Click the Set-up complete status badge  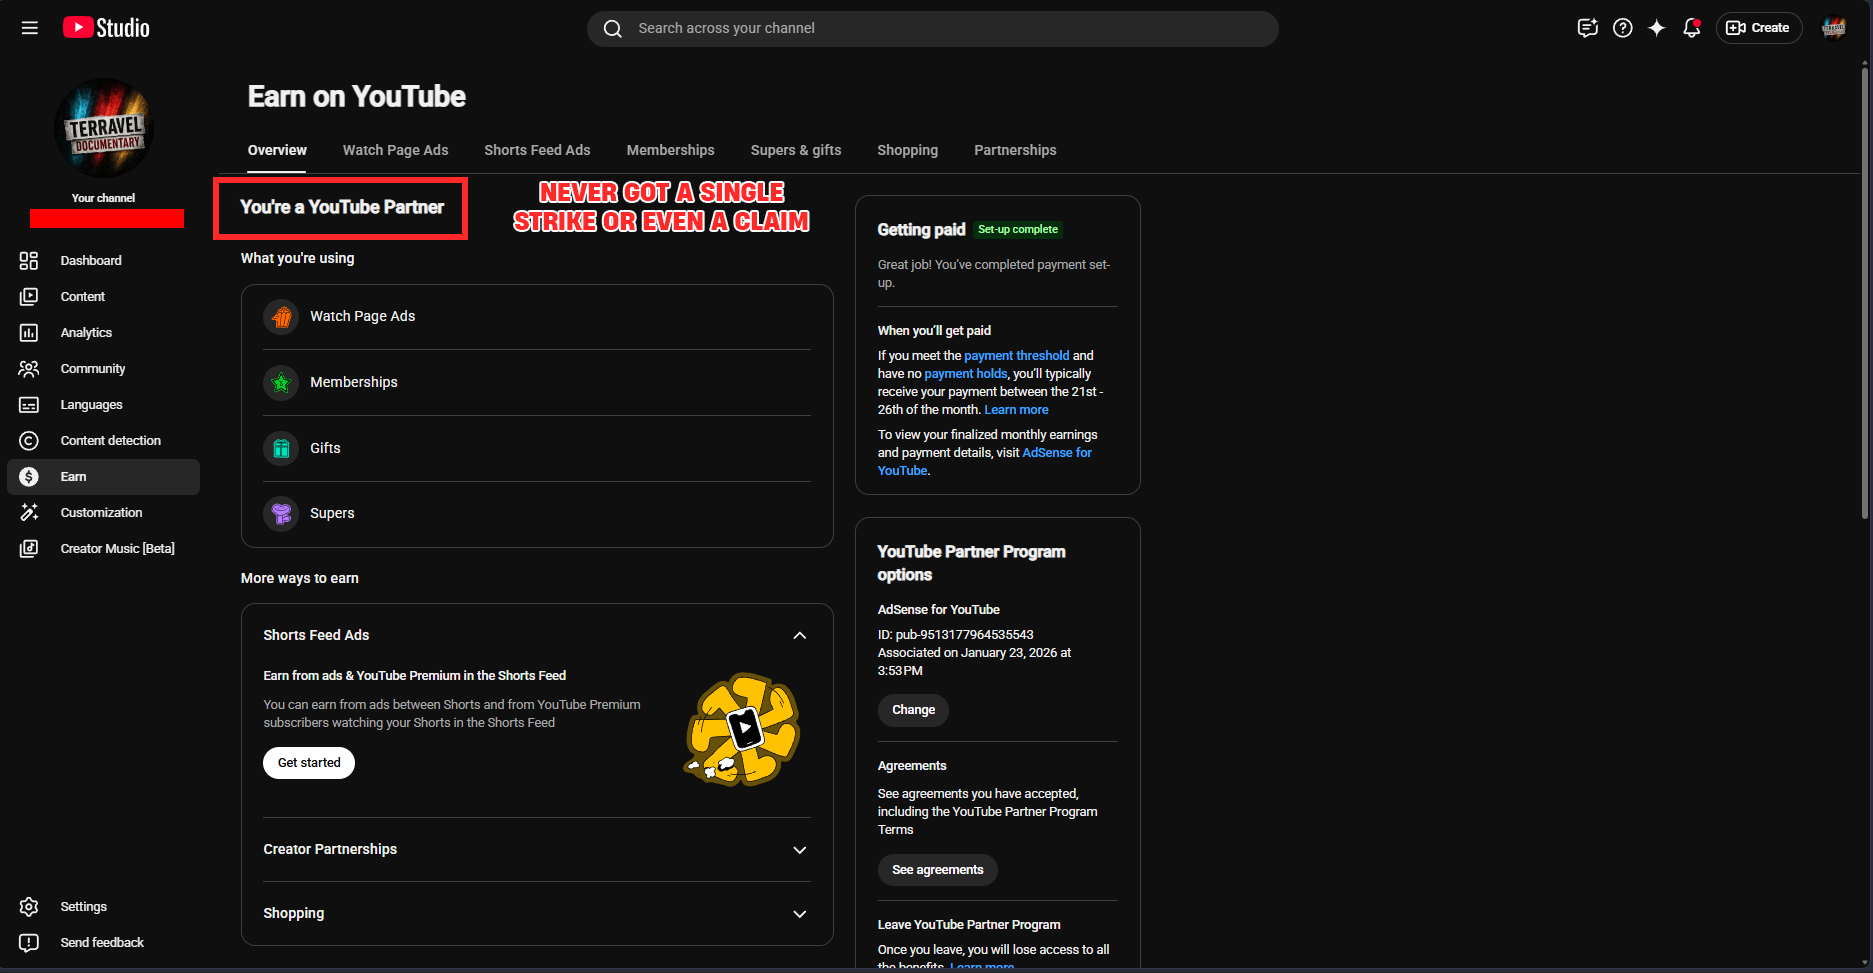pos(1018,230)
